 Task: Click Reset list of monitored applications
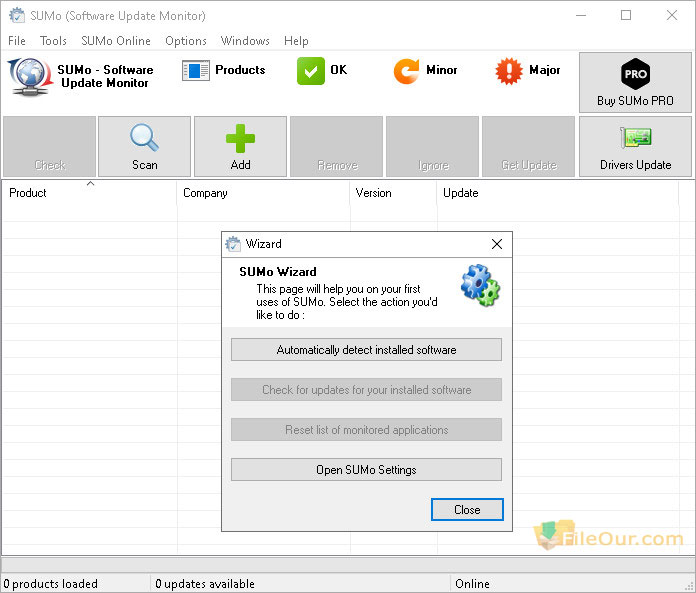(366, 430)
